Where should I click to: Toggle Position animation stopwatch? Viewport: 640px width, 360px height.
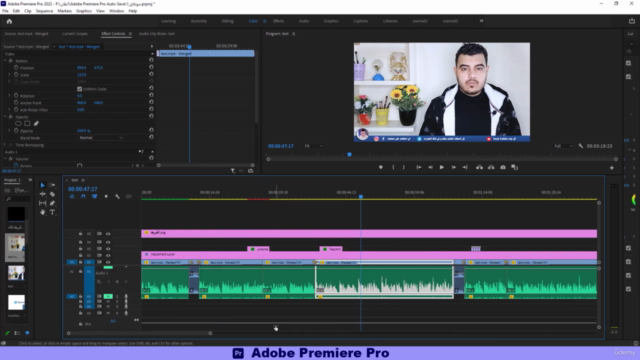[x=16, y=67]
